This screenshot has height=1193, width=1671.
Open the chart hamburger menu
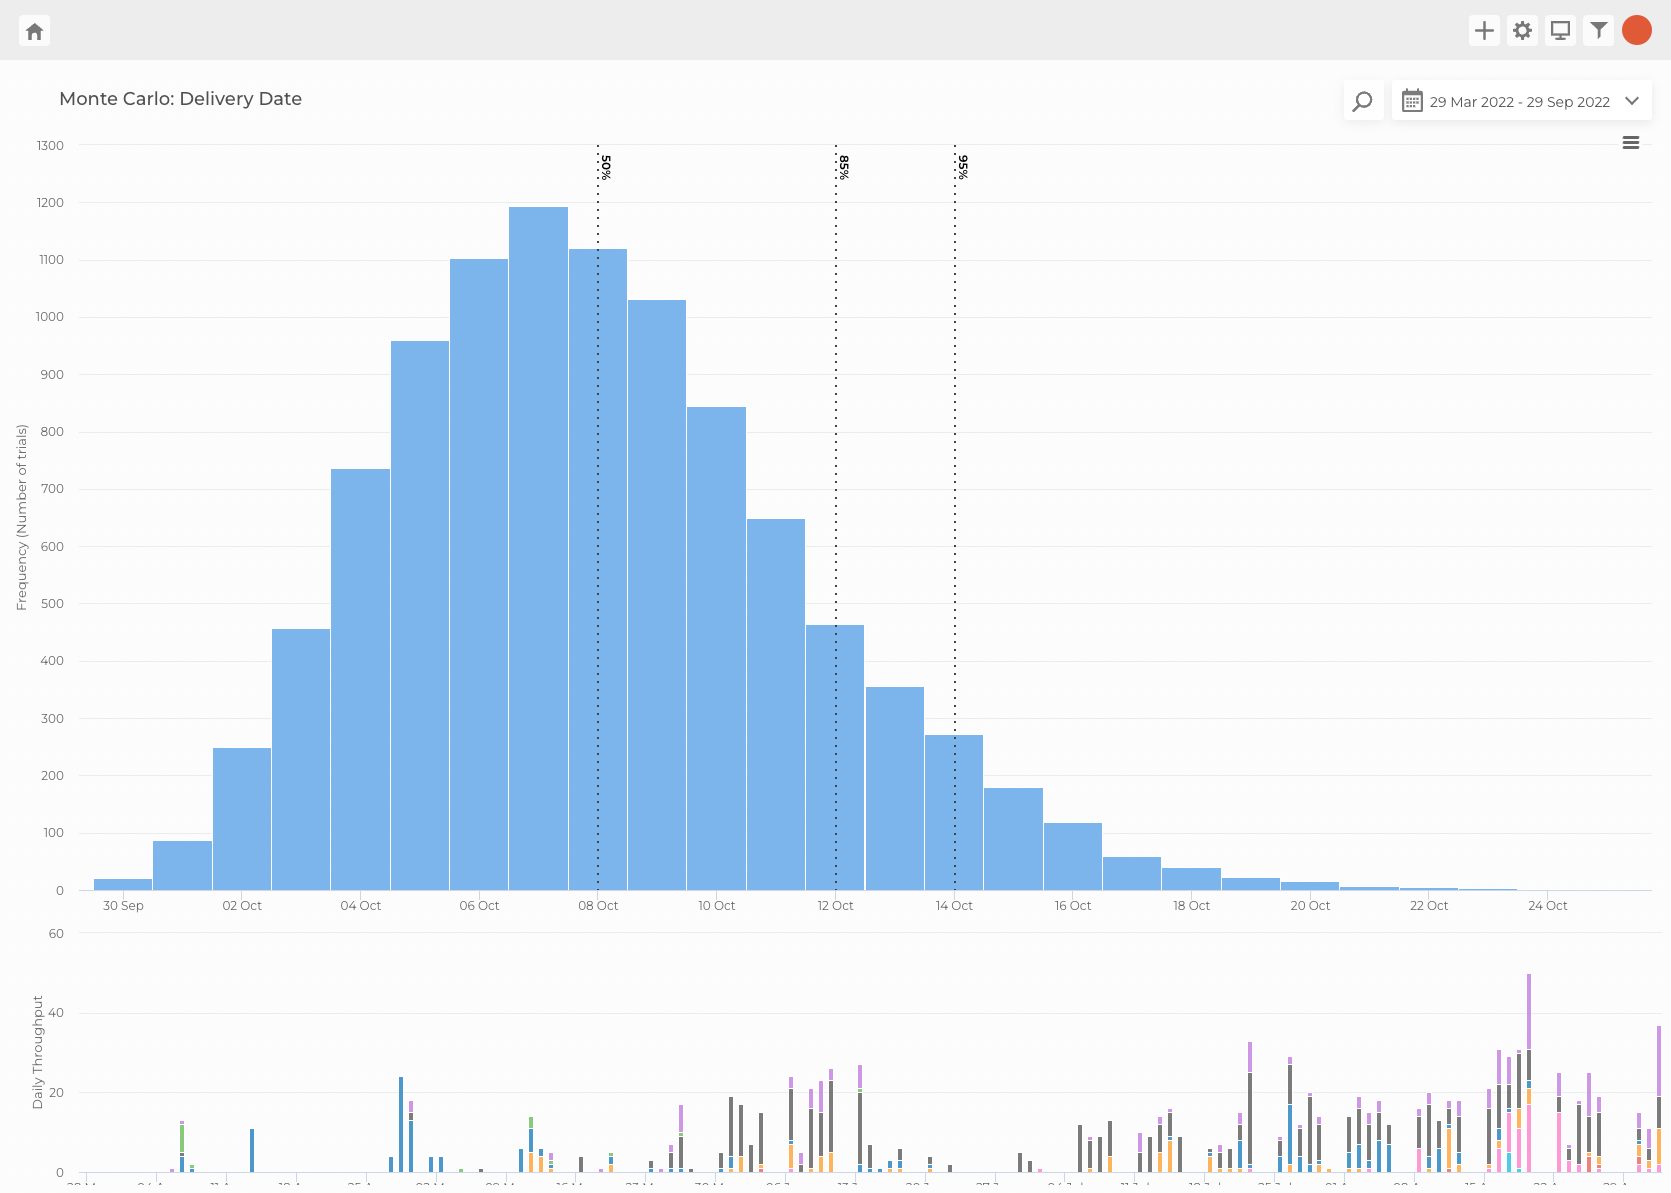(x=1631, y=143)
